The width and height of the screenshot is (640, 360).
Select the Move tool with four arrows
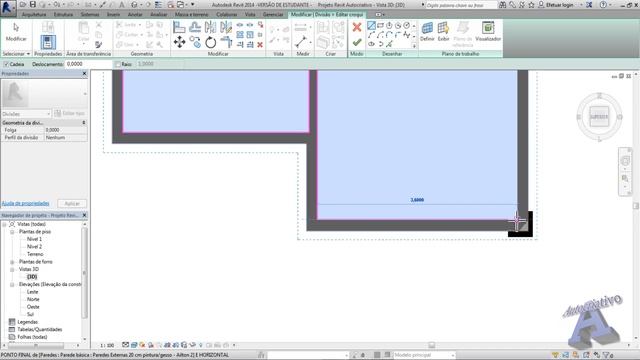[x=179, y=42]
